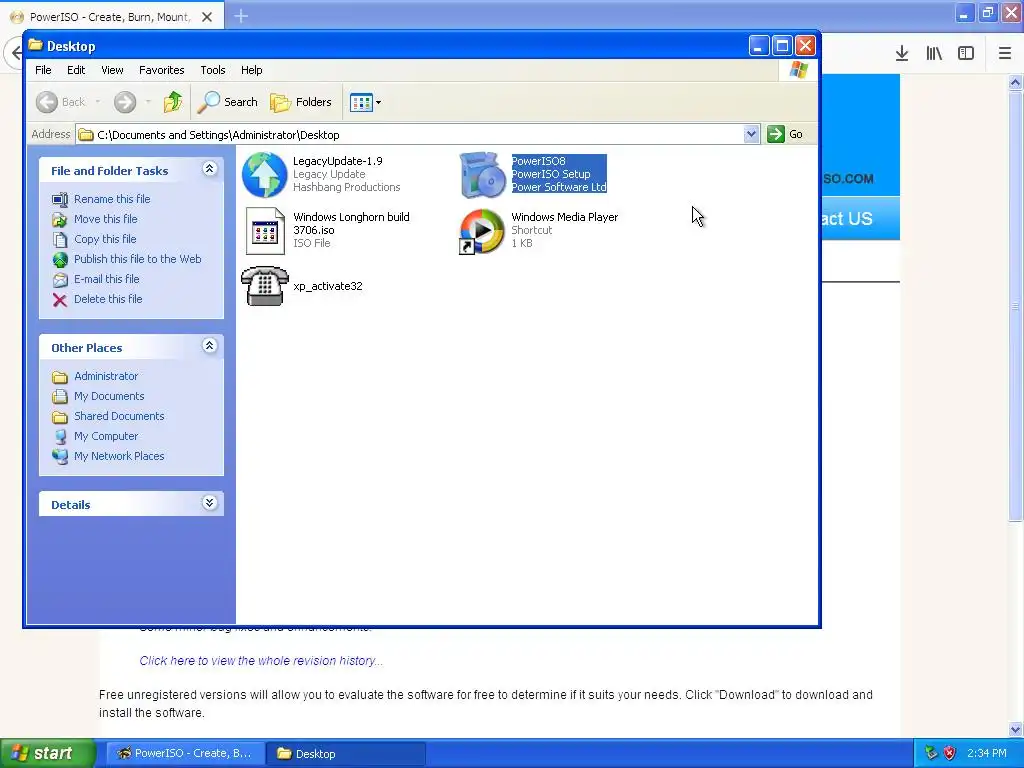The width and height of the screenshot is (1024, 768).
Task: Close the PowerISO browser tab
Action: click(207, 17)
